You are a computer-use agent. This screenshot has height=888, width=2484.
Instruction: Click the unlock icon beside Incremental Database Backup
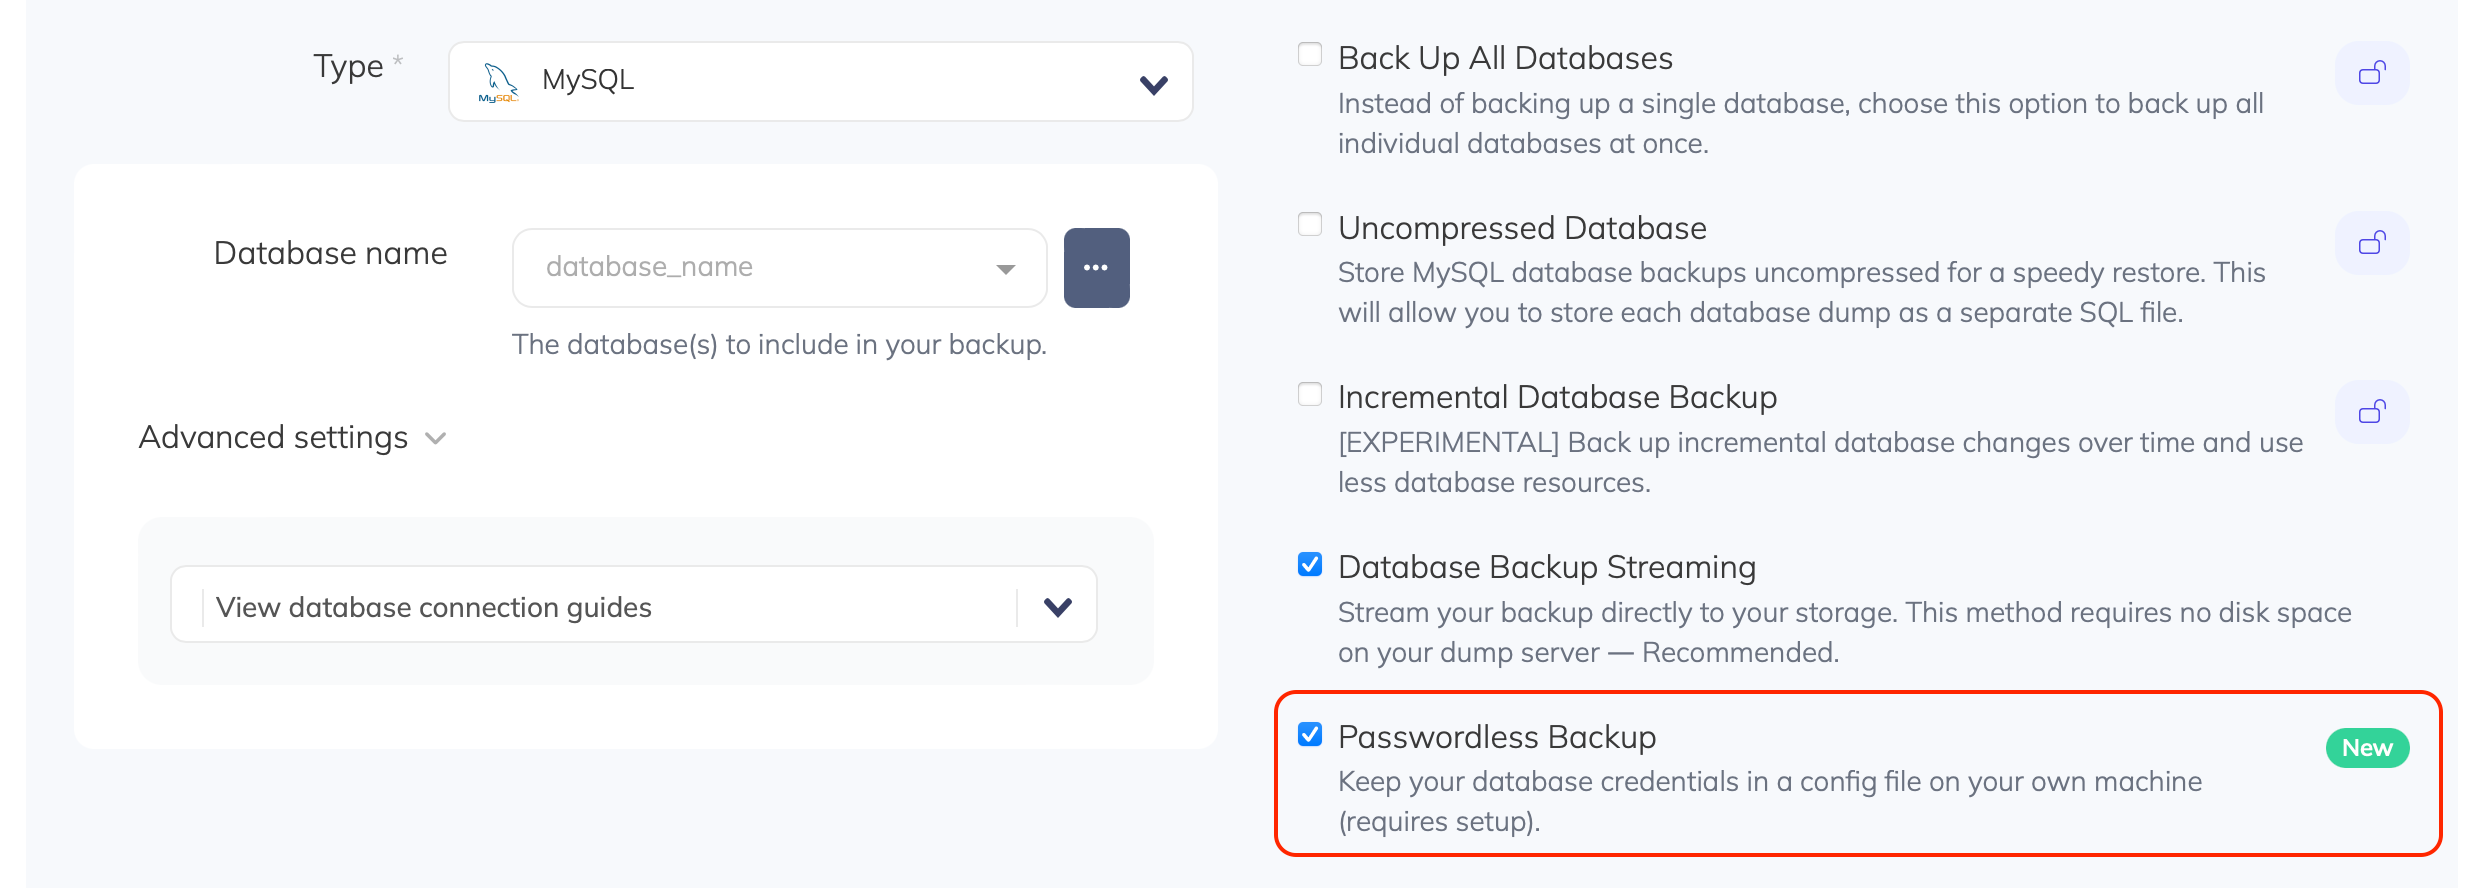coord(2371,411)
